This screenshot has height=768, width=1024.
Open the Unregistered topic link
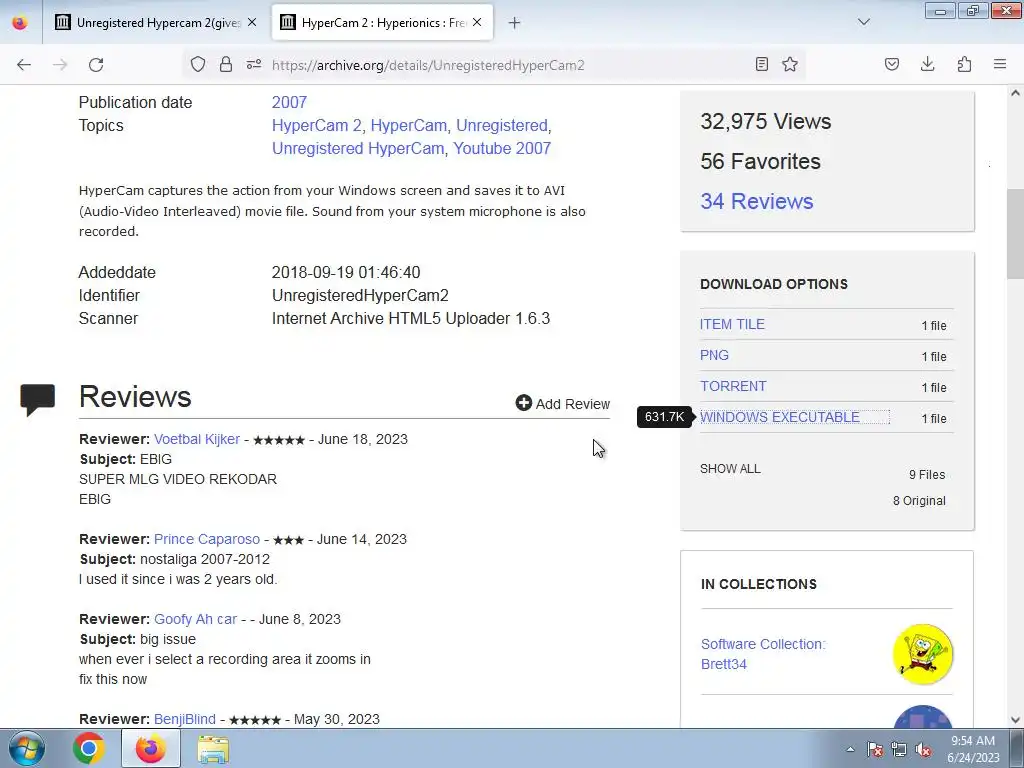(x=502, y=125)
